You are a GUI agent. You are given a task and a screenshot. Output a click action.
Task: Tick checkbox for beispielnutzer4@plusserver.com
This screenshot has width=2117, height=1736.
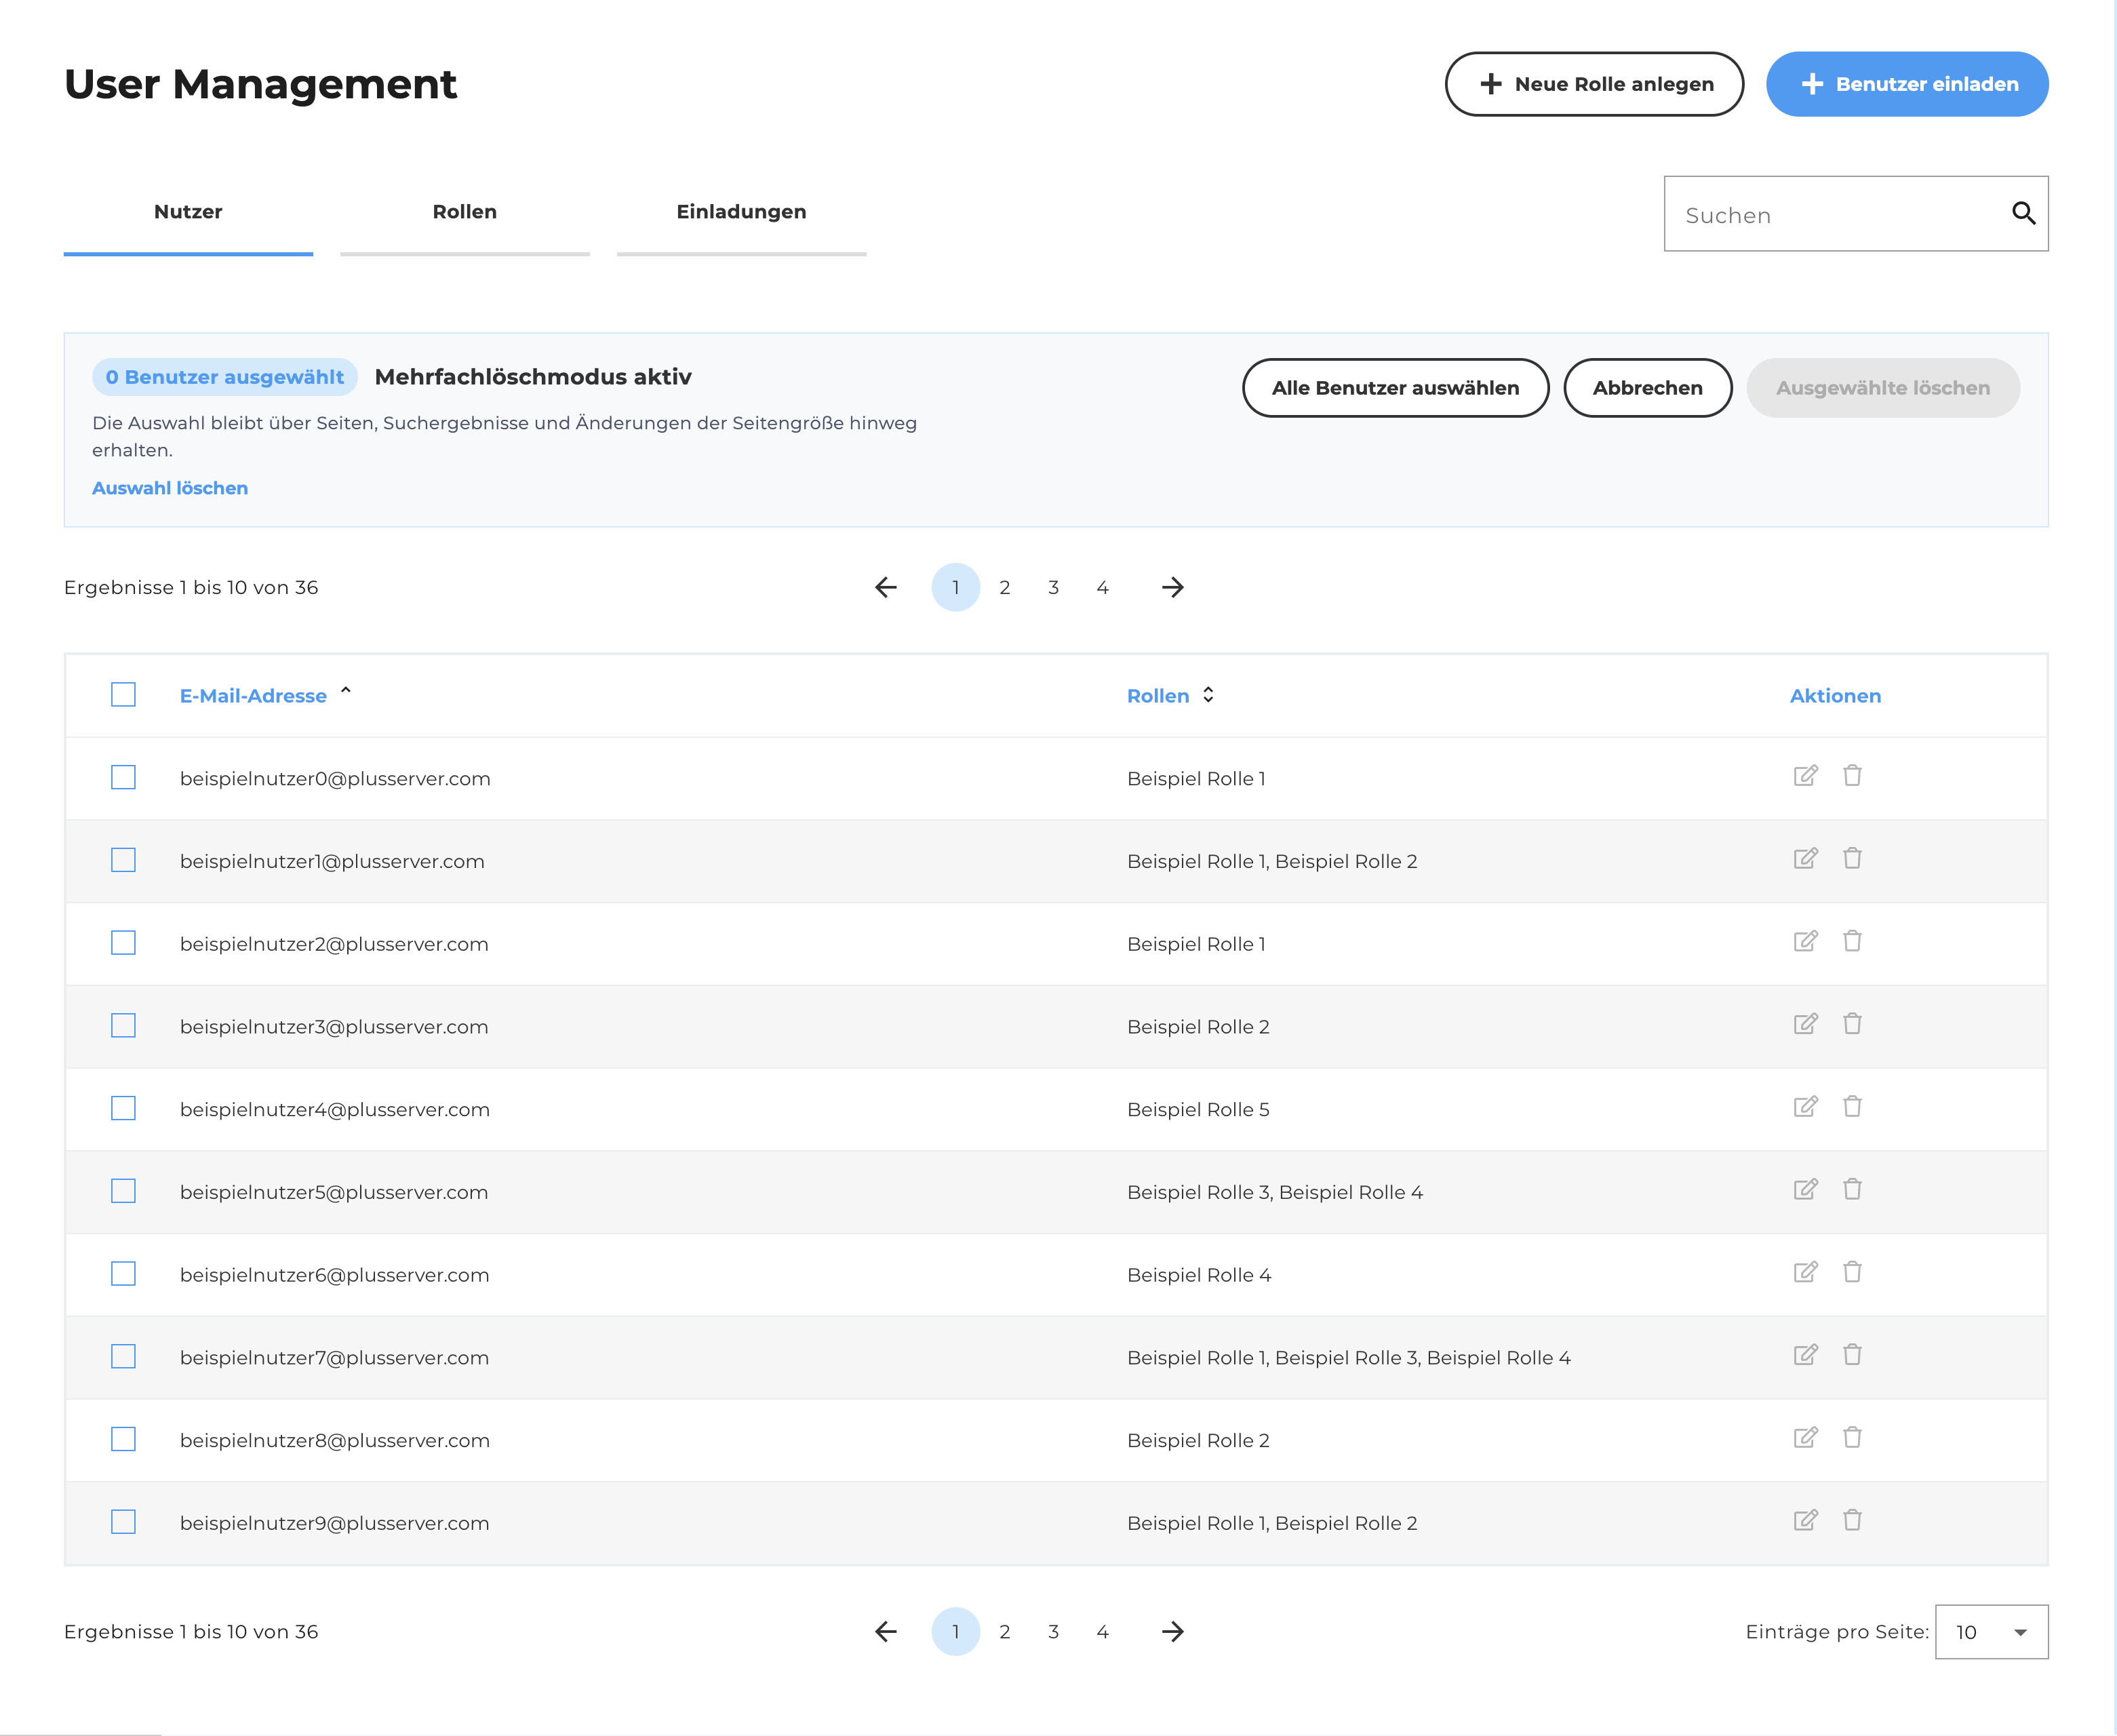(x=123, y=1109)
